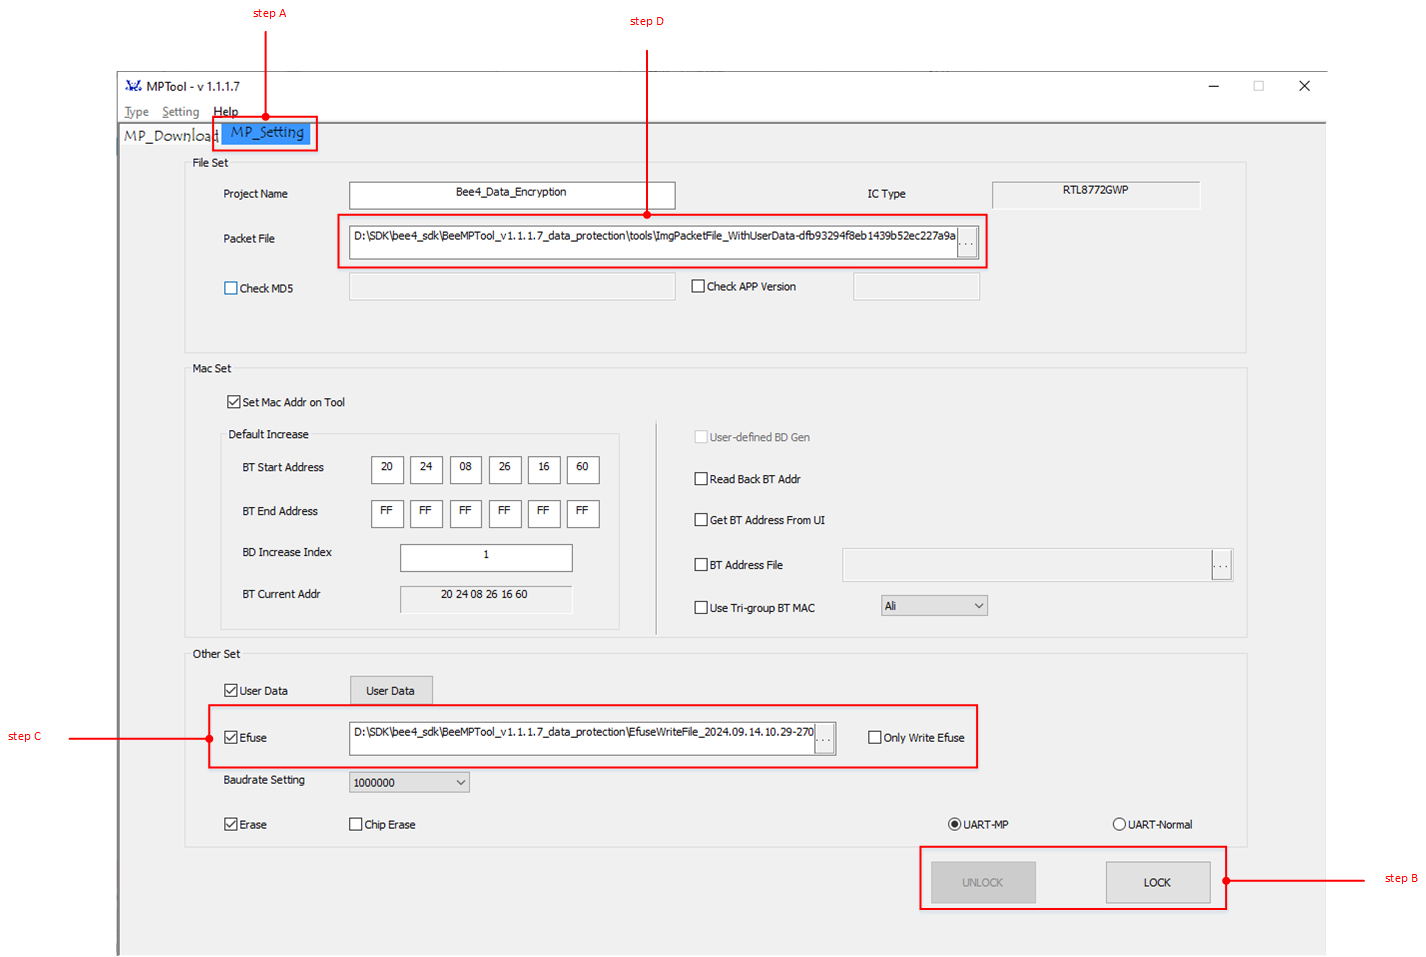Screen dimensions: 1426x957
Task: Click the User Data button
Action: (390, 691)
